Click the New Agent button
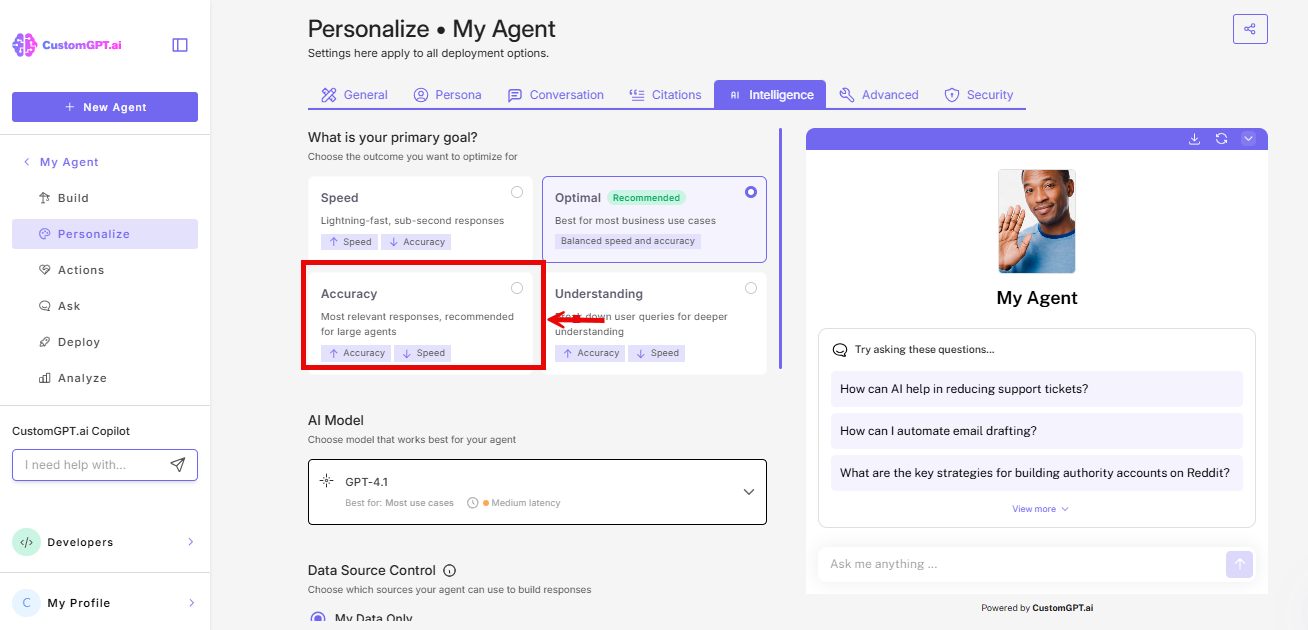Viewport: 1308px width, 630px height. (104, 107)
